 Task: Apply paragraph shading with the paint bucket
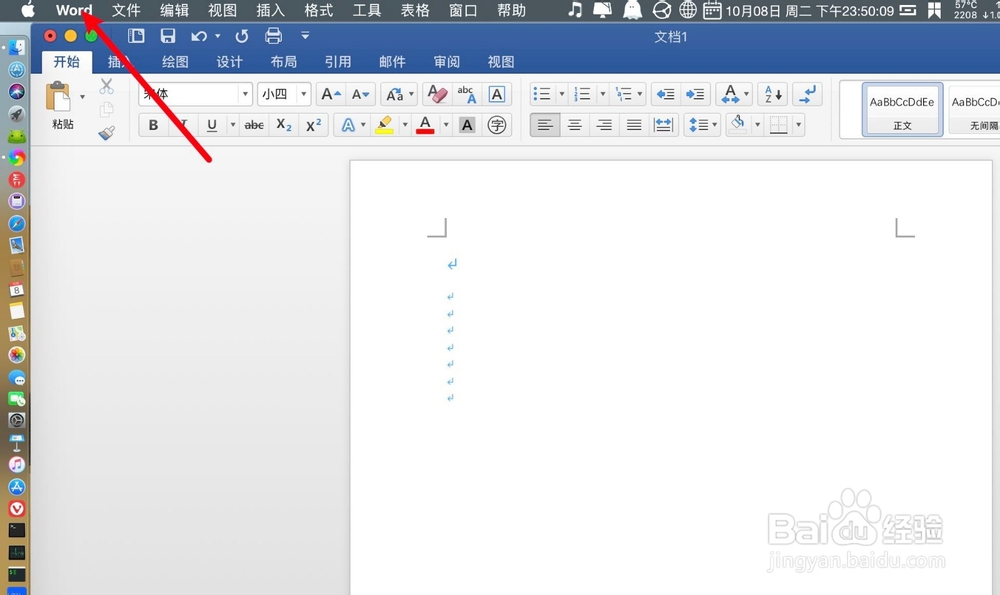coord(738,124)
